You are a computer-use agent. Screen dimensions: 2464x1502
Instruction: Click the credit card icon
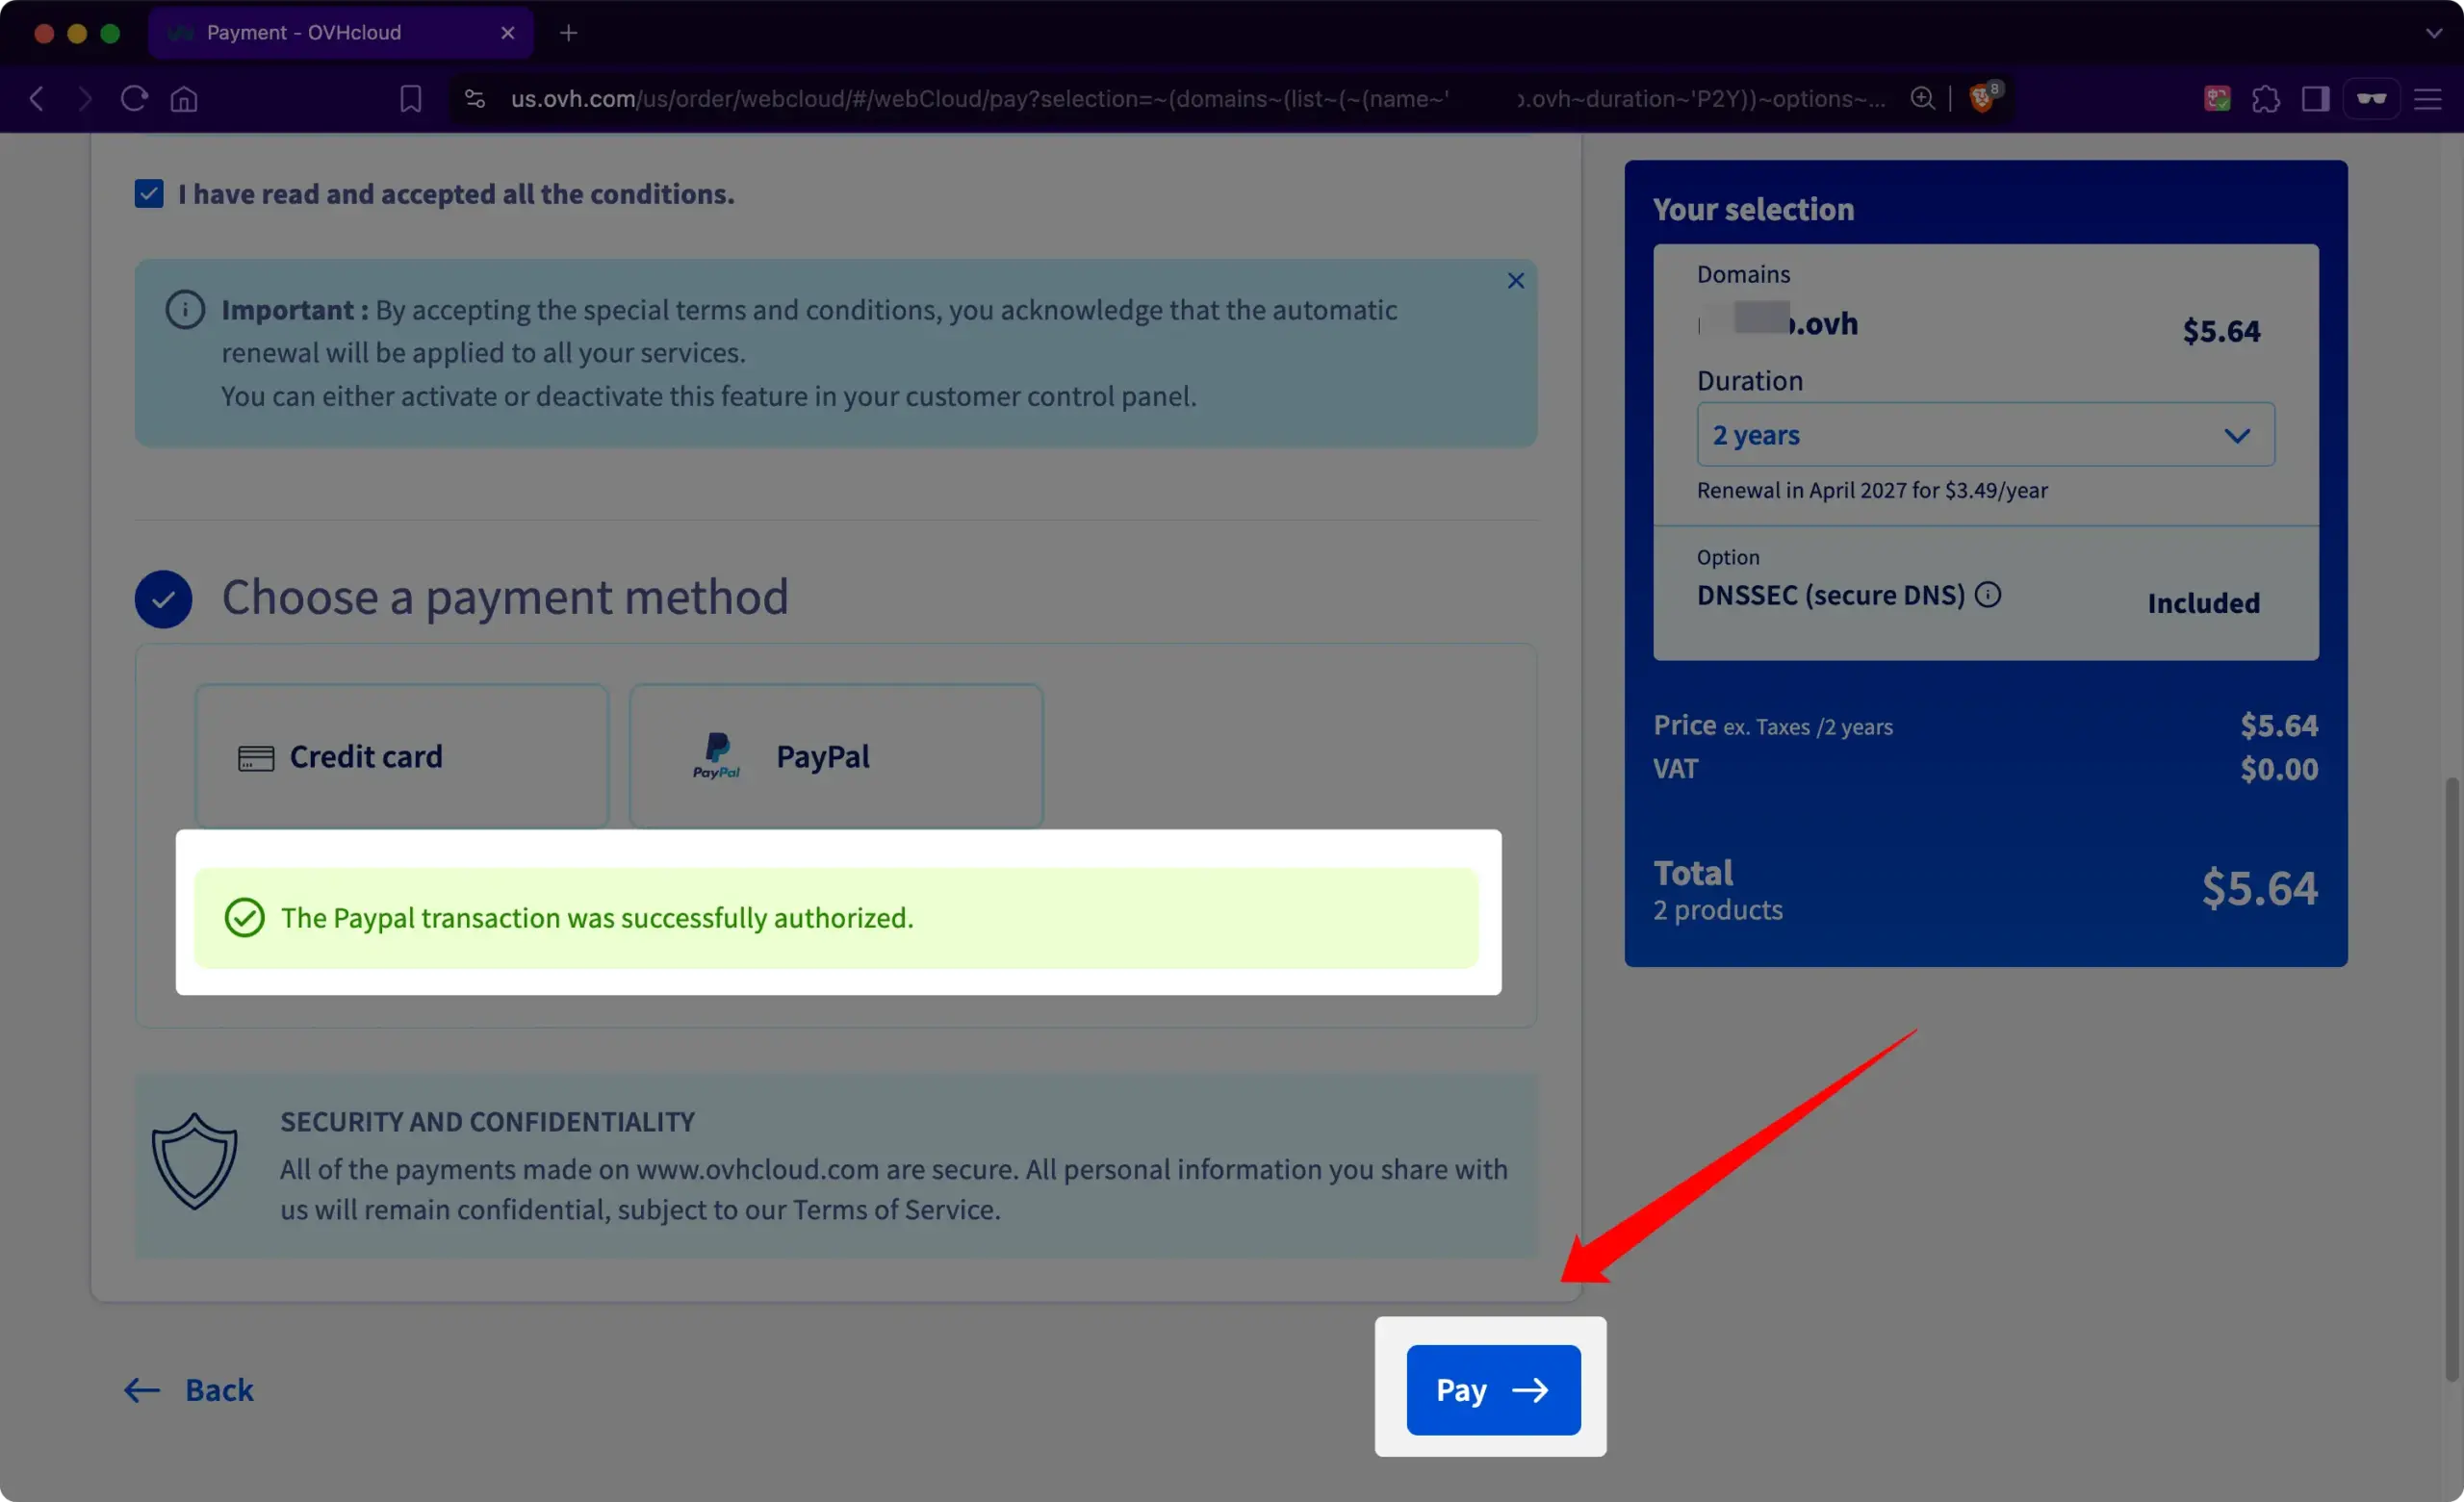[x=256, y=758]
